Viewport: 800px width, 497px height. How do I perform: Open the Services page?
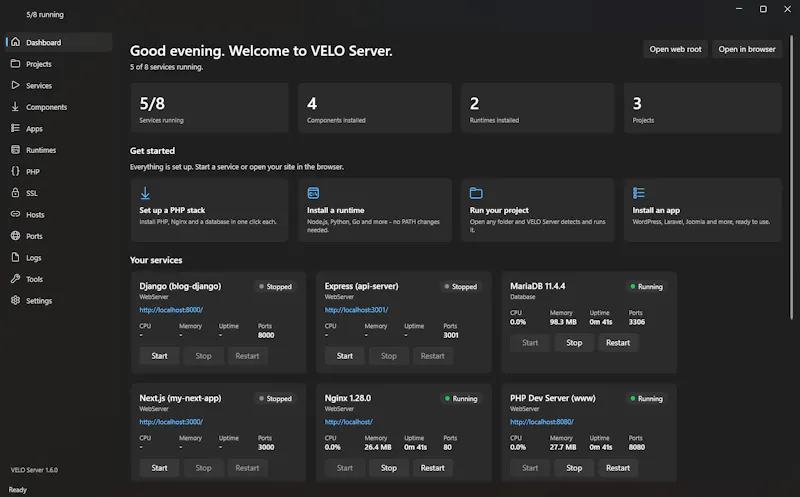(59, 85)
